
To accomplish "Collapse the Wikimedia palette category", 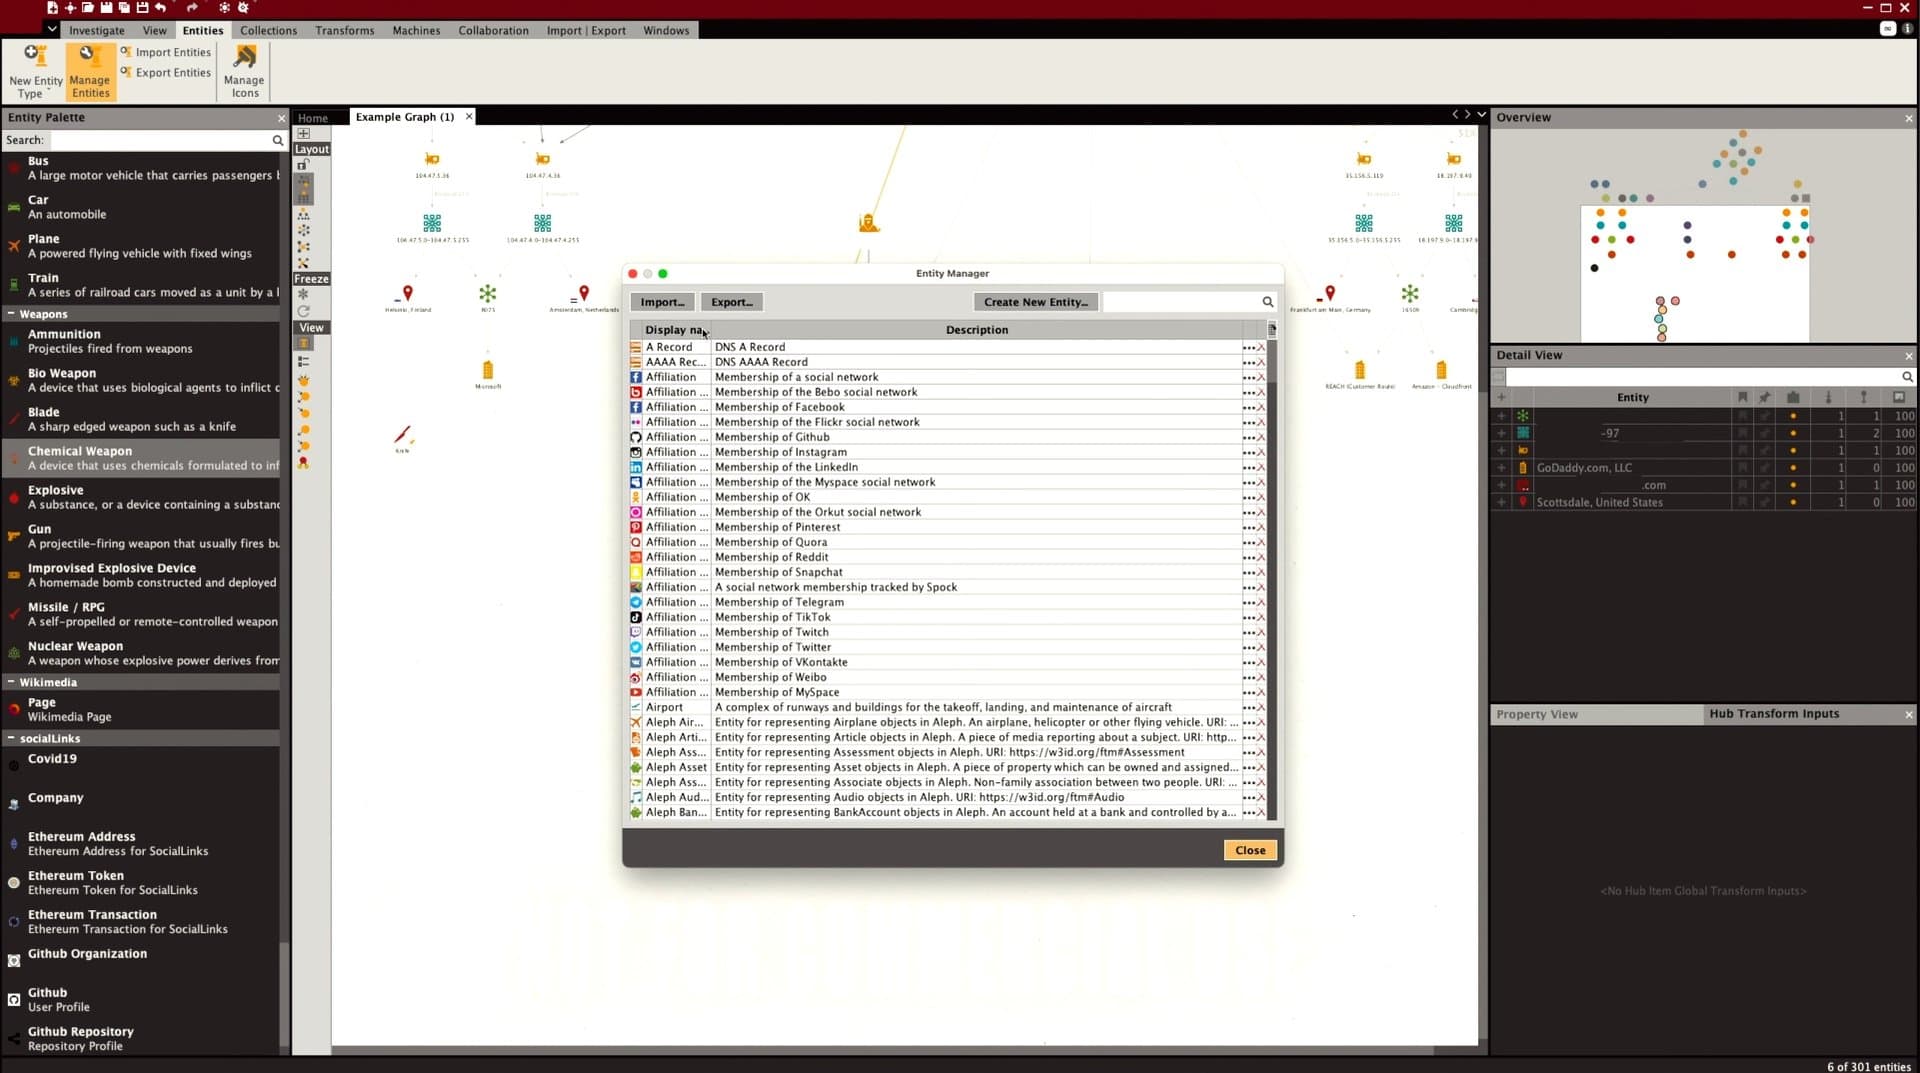I will tap(11, 682).
